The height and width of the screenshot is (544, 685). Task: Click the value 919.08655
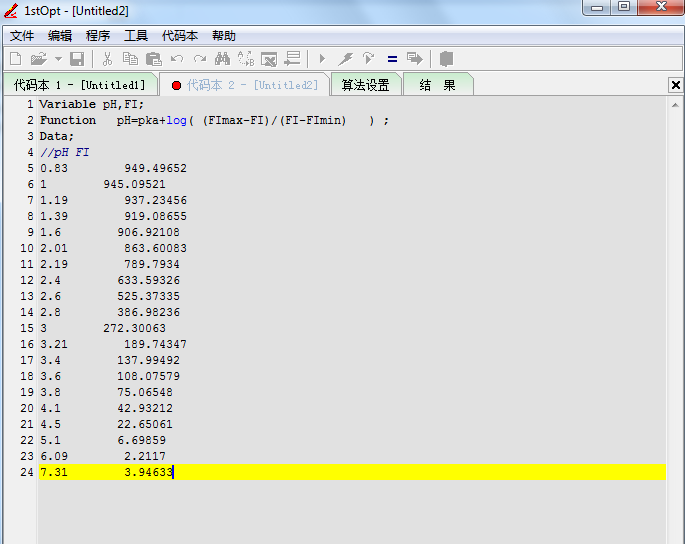coord(156,216)
